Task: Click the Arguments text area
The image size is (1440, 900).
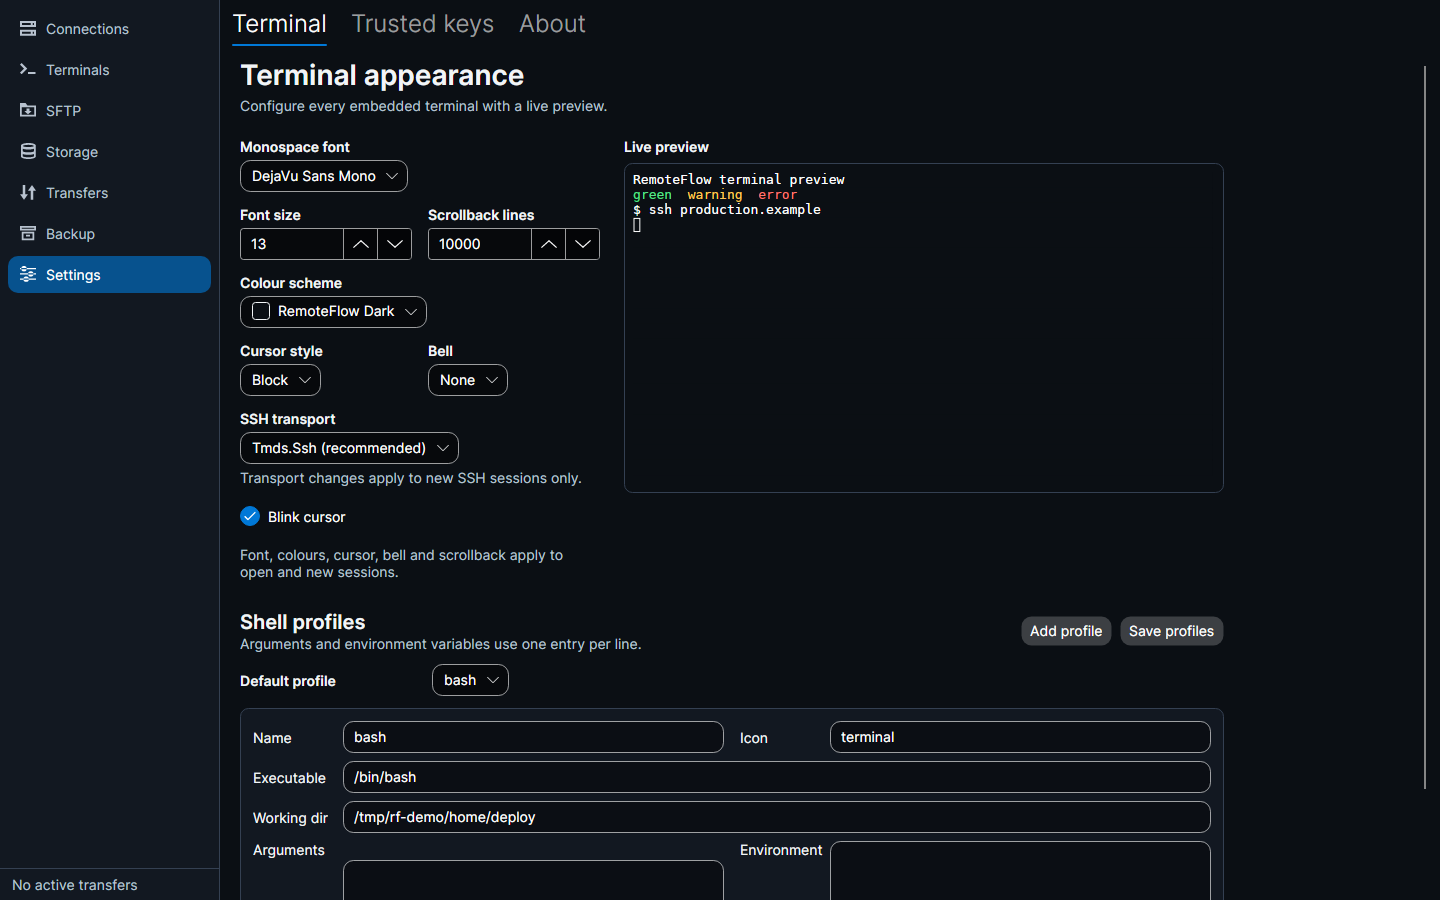Action: 533,880
